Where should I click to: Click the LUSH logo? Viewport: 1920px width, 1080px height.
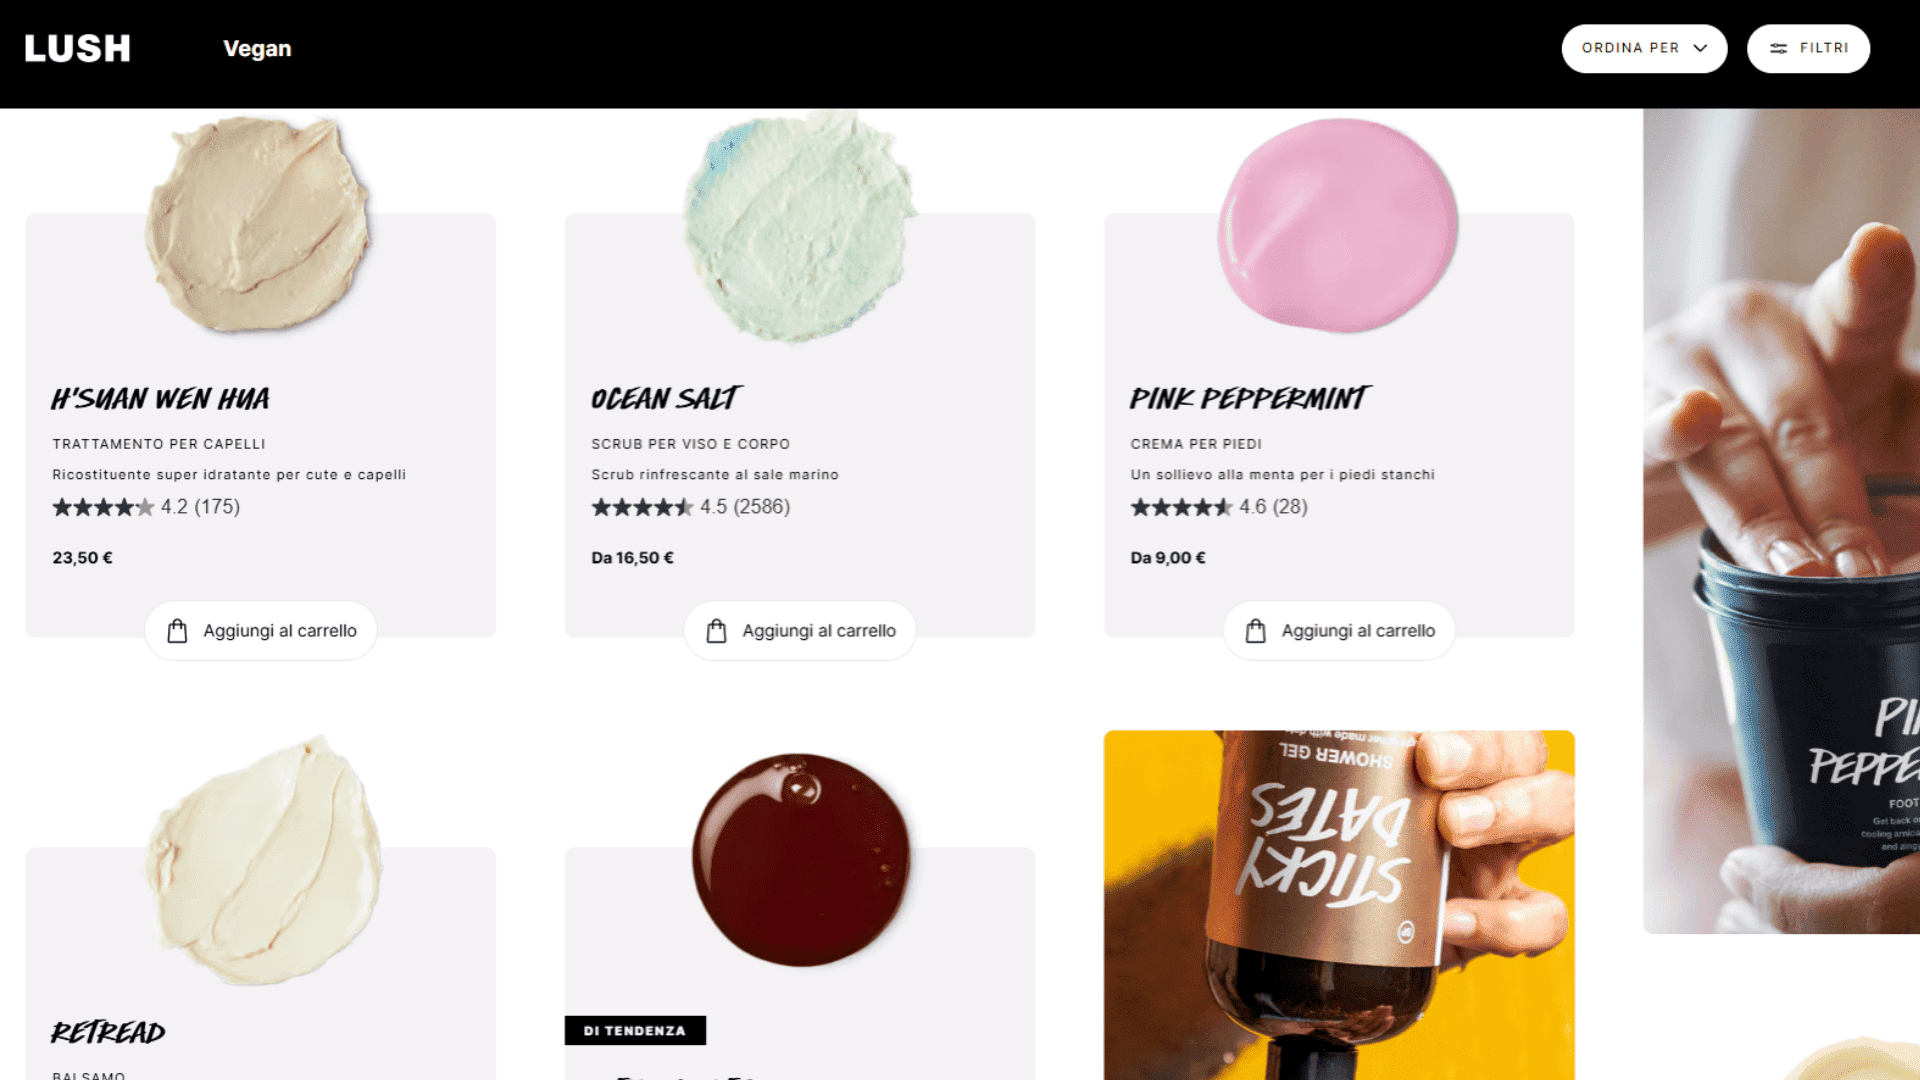77,48
